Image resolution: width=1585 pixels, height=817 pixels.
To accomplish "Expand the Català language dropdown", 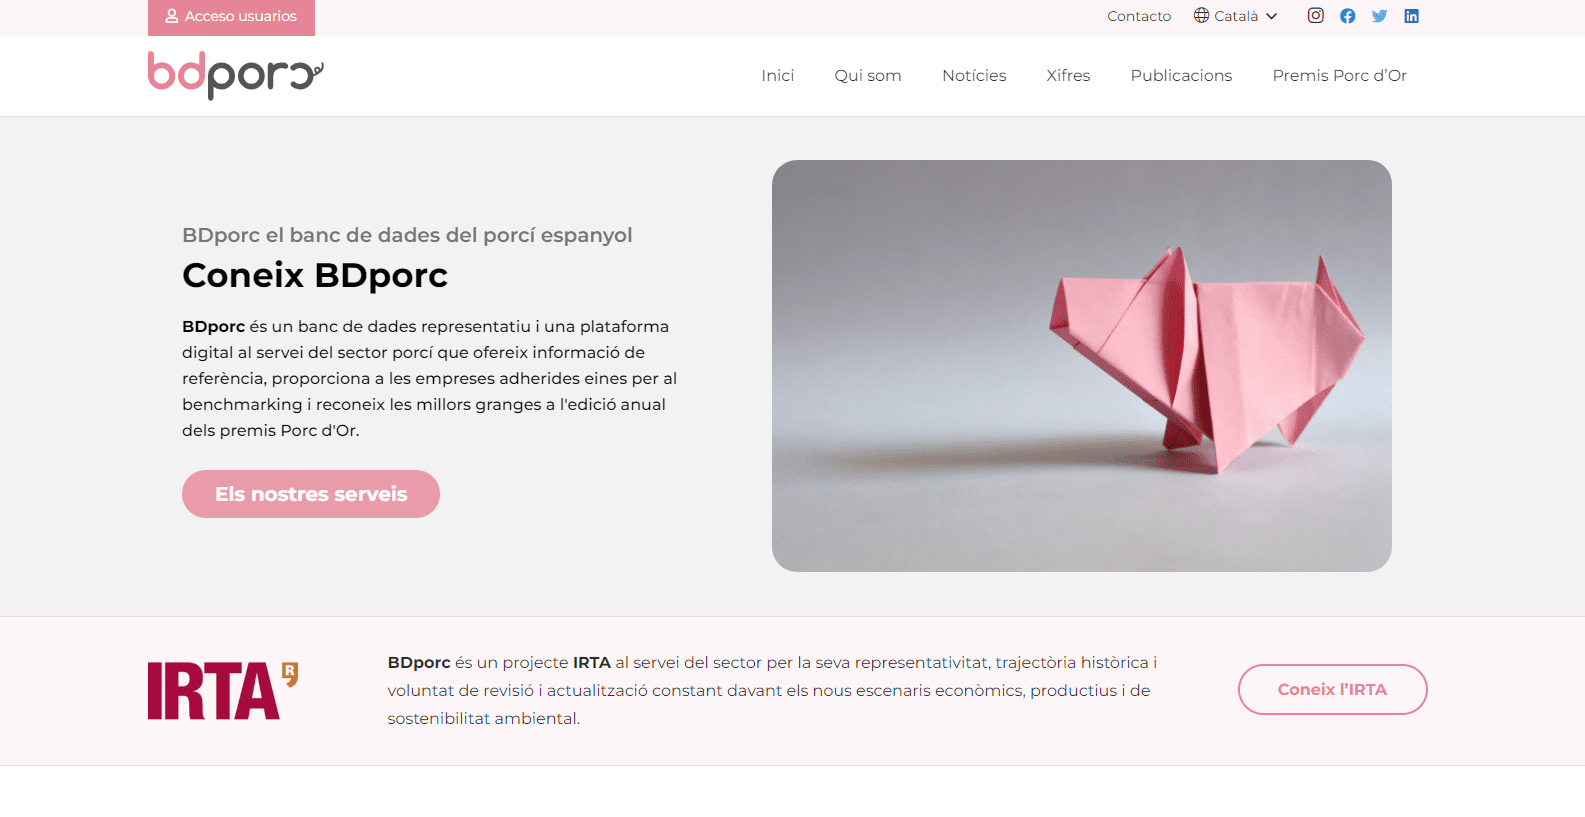I will coord(1236,16).
